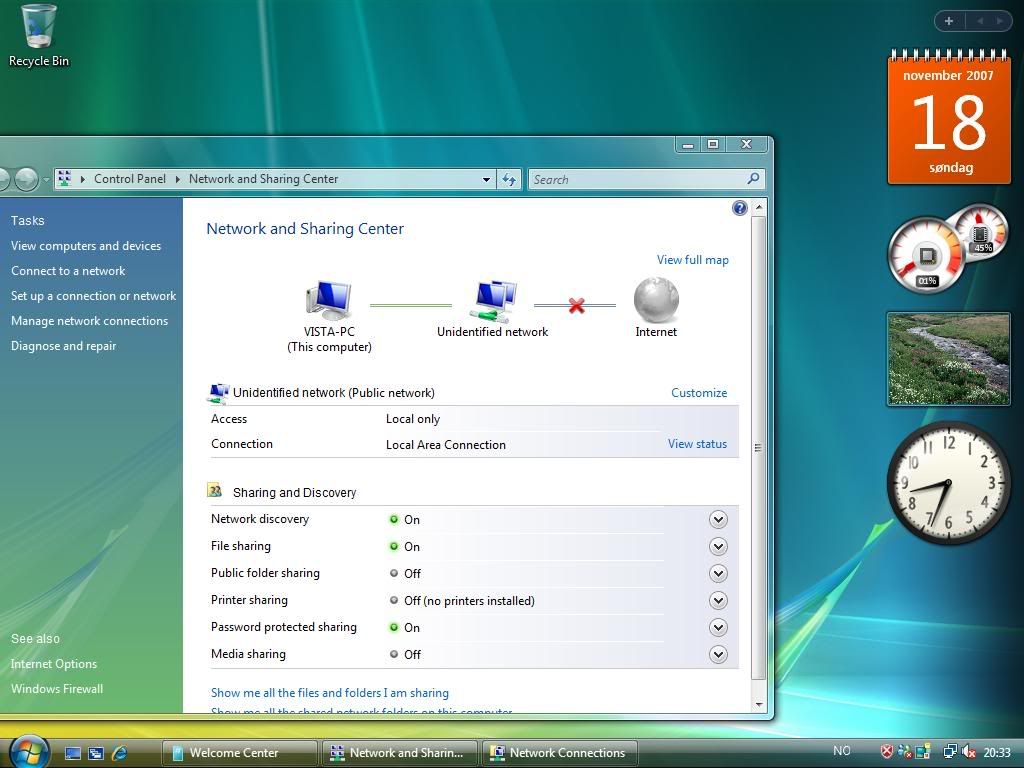Click icon beside Unidentified network (Public network) heading
Screen dimensions: 1024x768
[x=218, y=392]
